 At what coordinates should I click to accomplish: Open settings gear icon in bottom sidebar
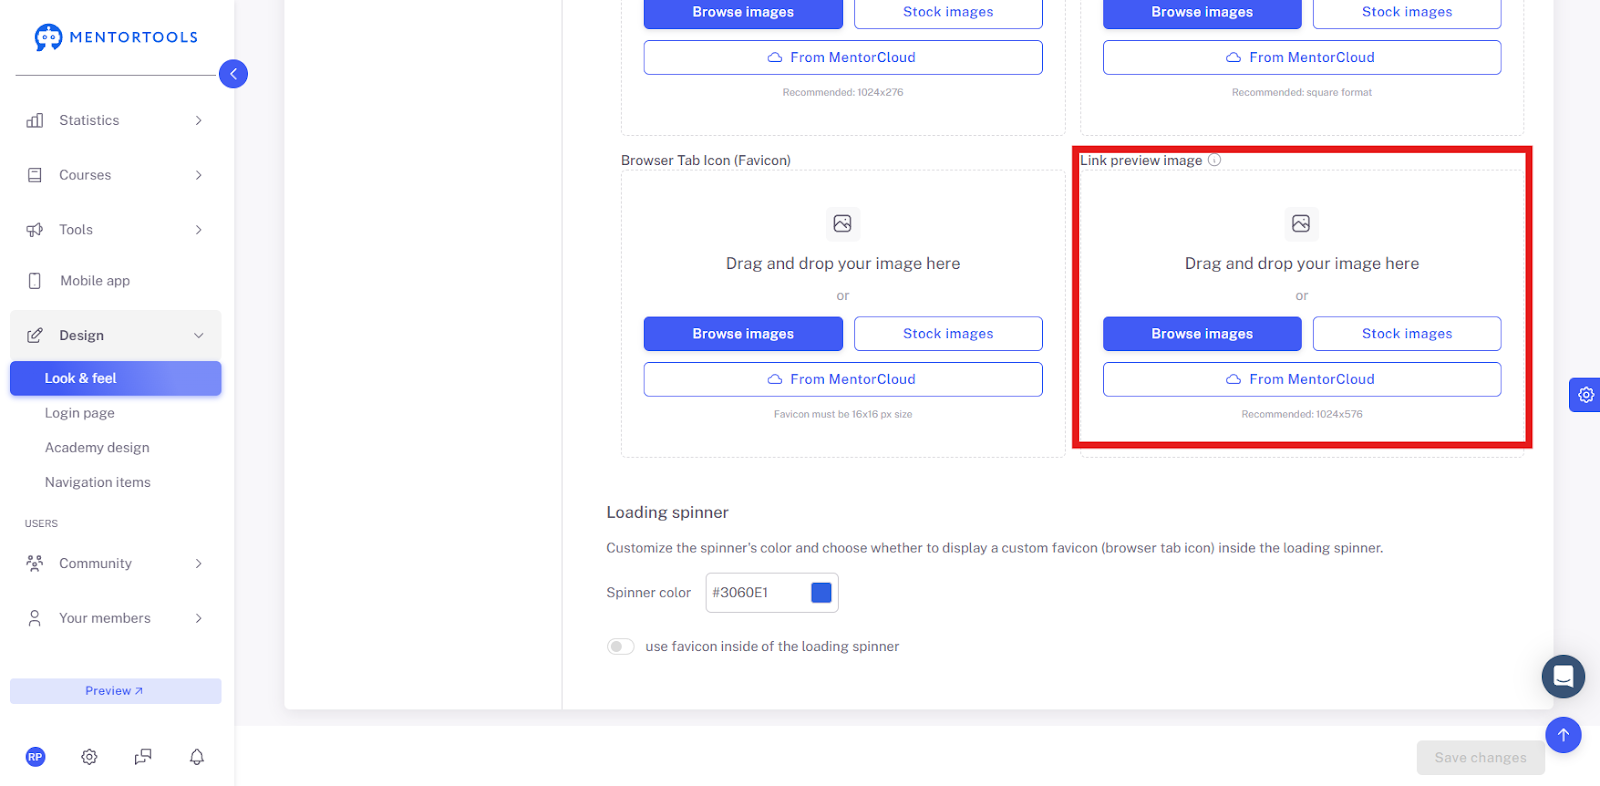[89, 757]
